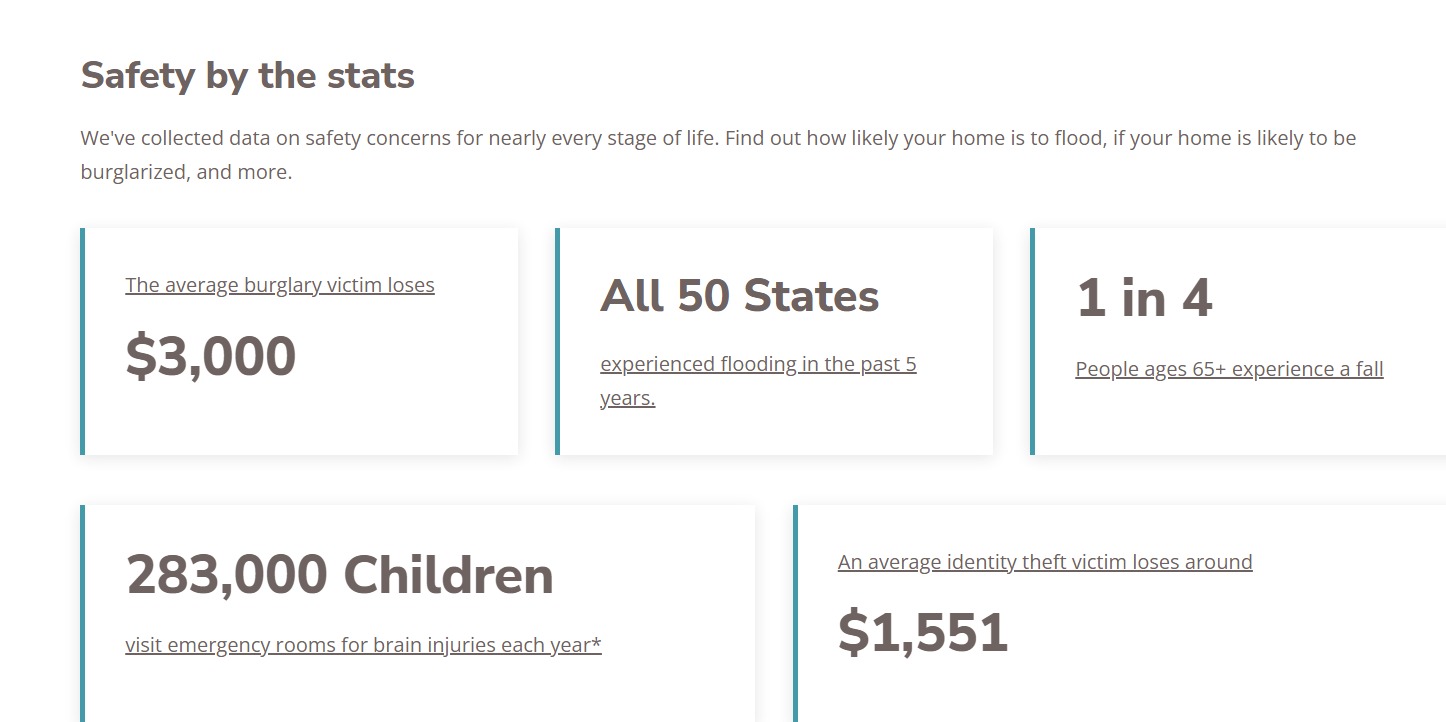Open 'experienced flooding in the past 5 years' link

(x=758, y=364)
